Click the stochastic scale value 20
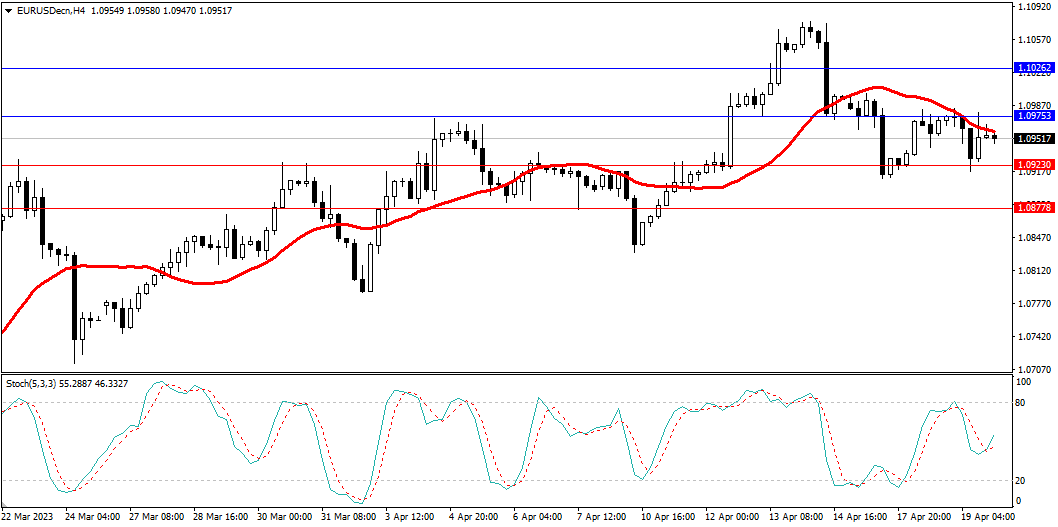 pyautogui.click(x=1022, y=480)
